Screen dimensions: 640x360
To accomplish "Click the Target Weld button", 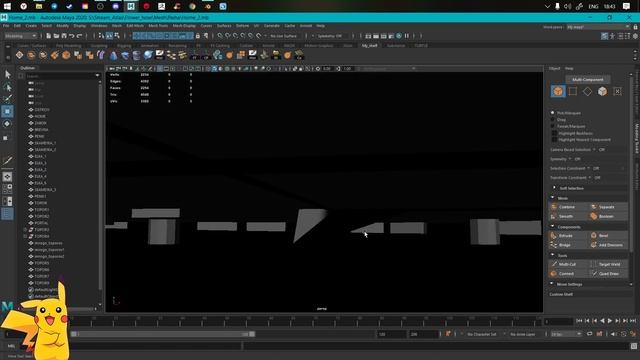I will coord(608,264).
